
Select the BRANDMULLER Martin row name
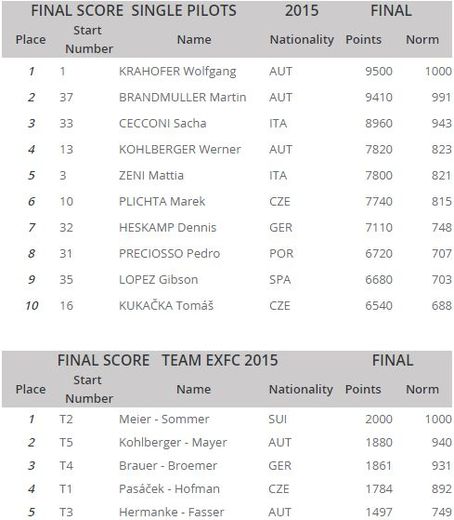[183, 97]
